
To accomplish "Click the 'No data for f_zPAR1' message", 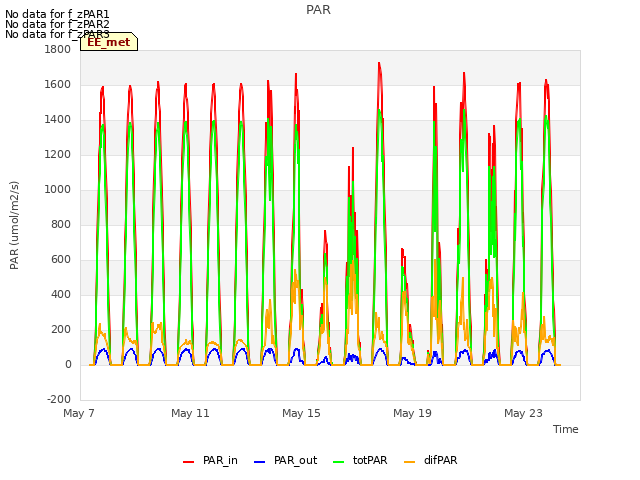I will coord(57,15).
